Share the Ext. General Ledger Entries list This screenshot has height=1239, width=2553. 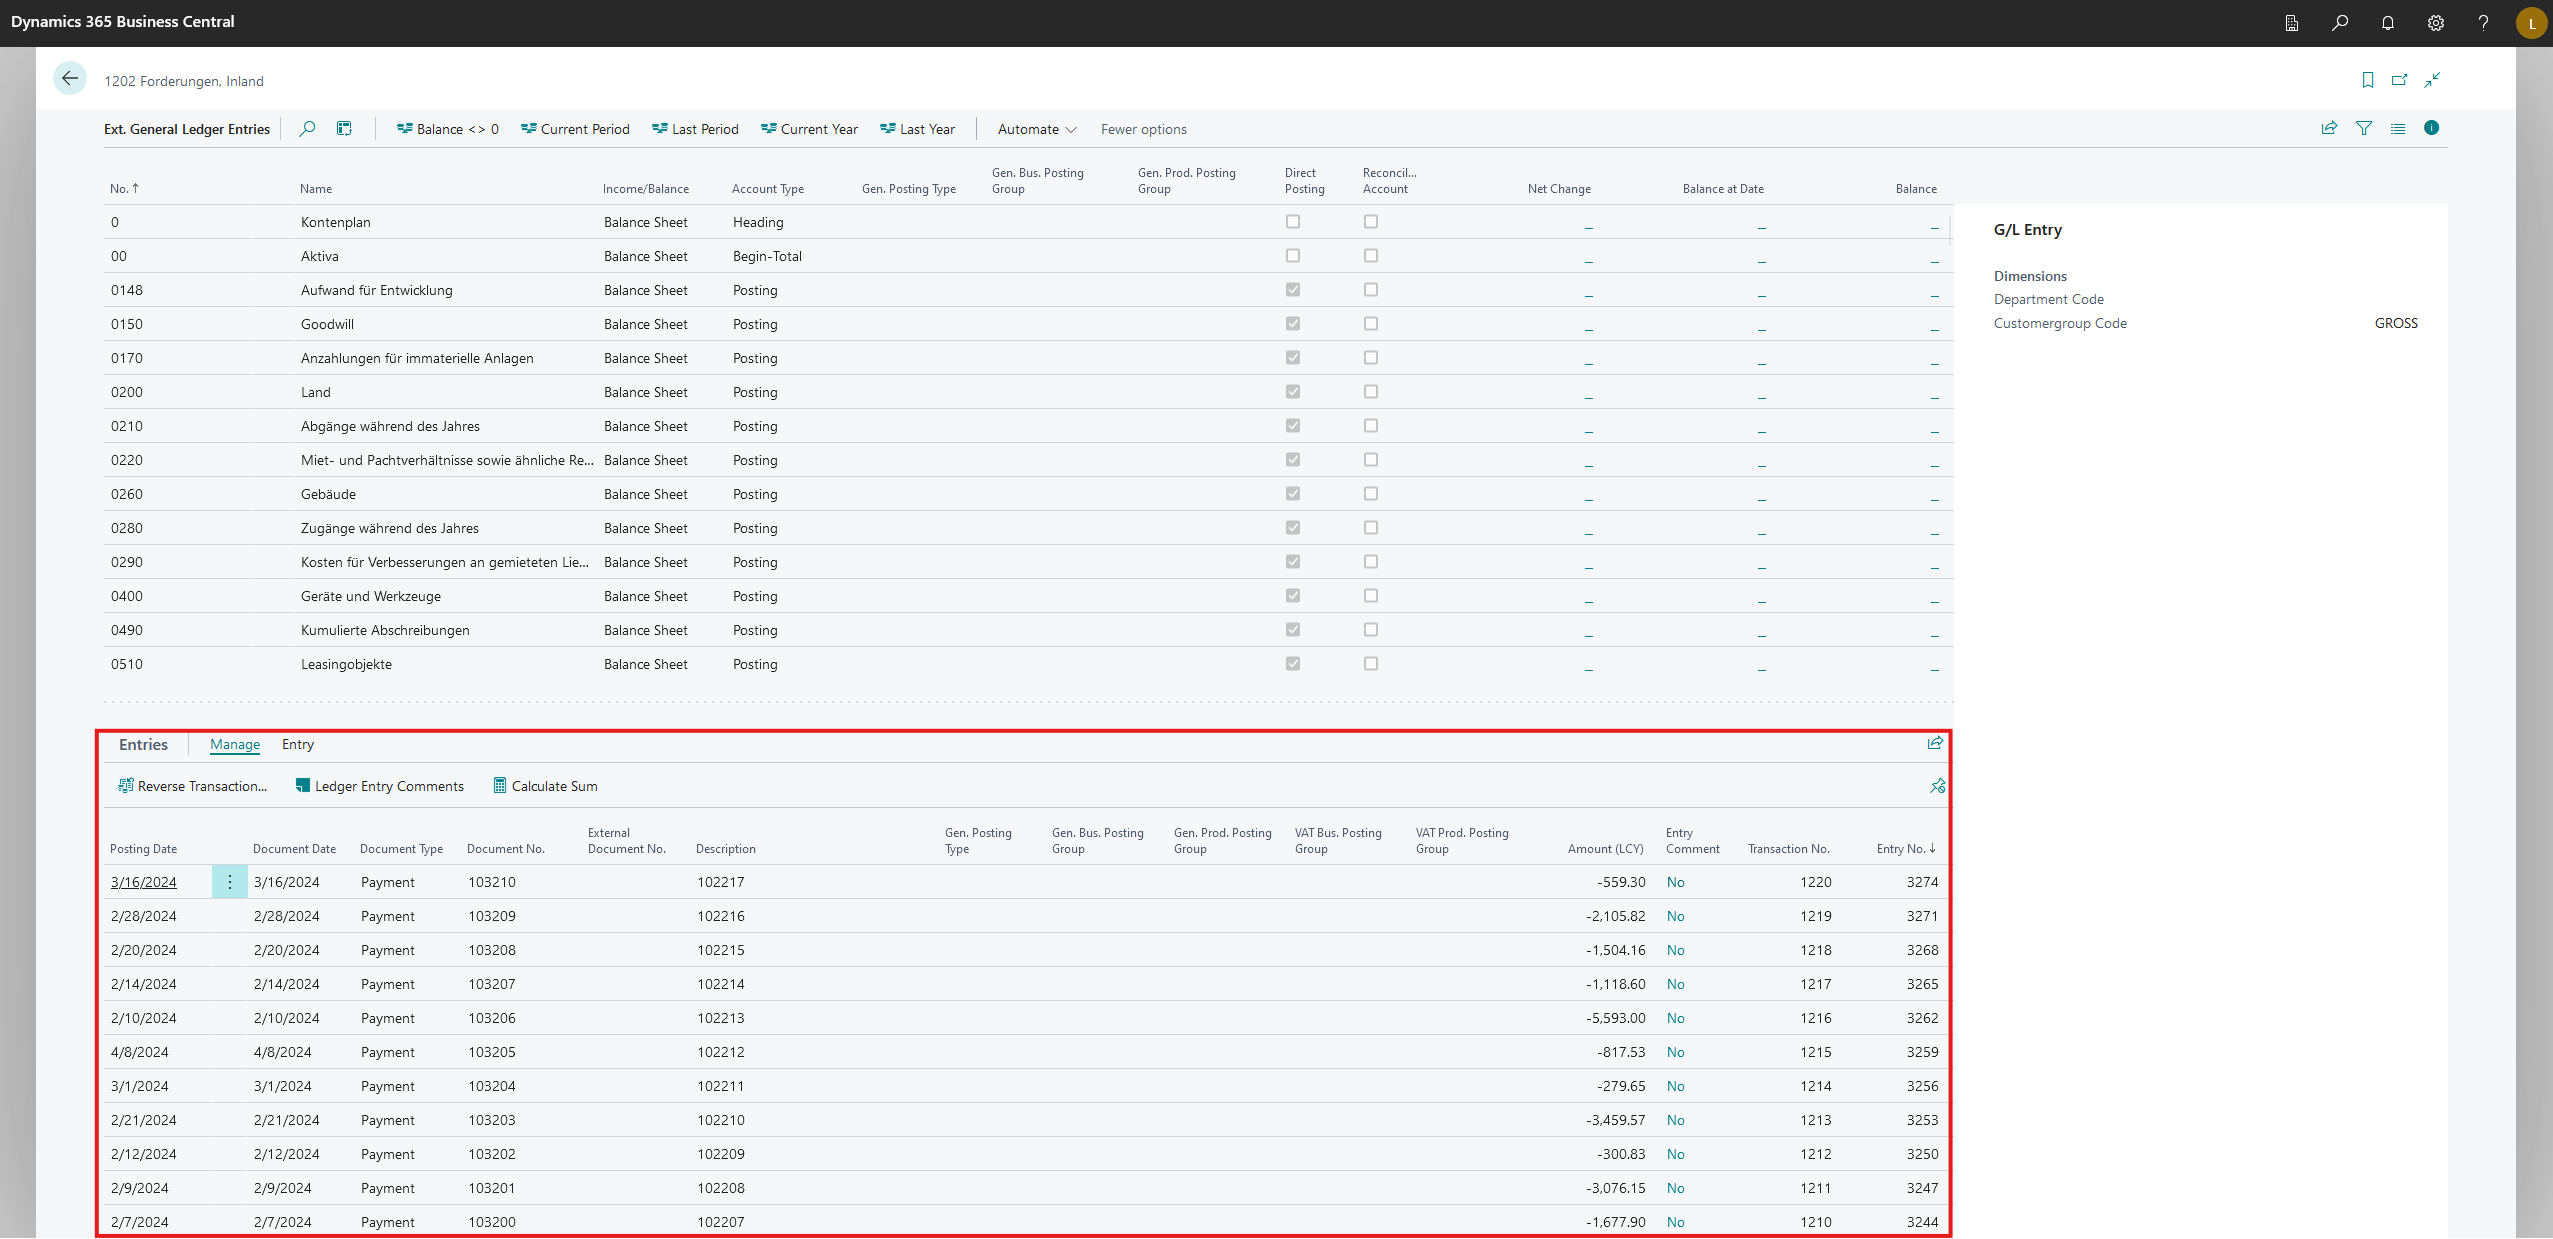point(2329,128)
